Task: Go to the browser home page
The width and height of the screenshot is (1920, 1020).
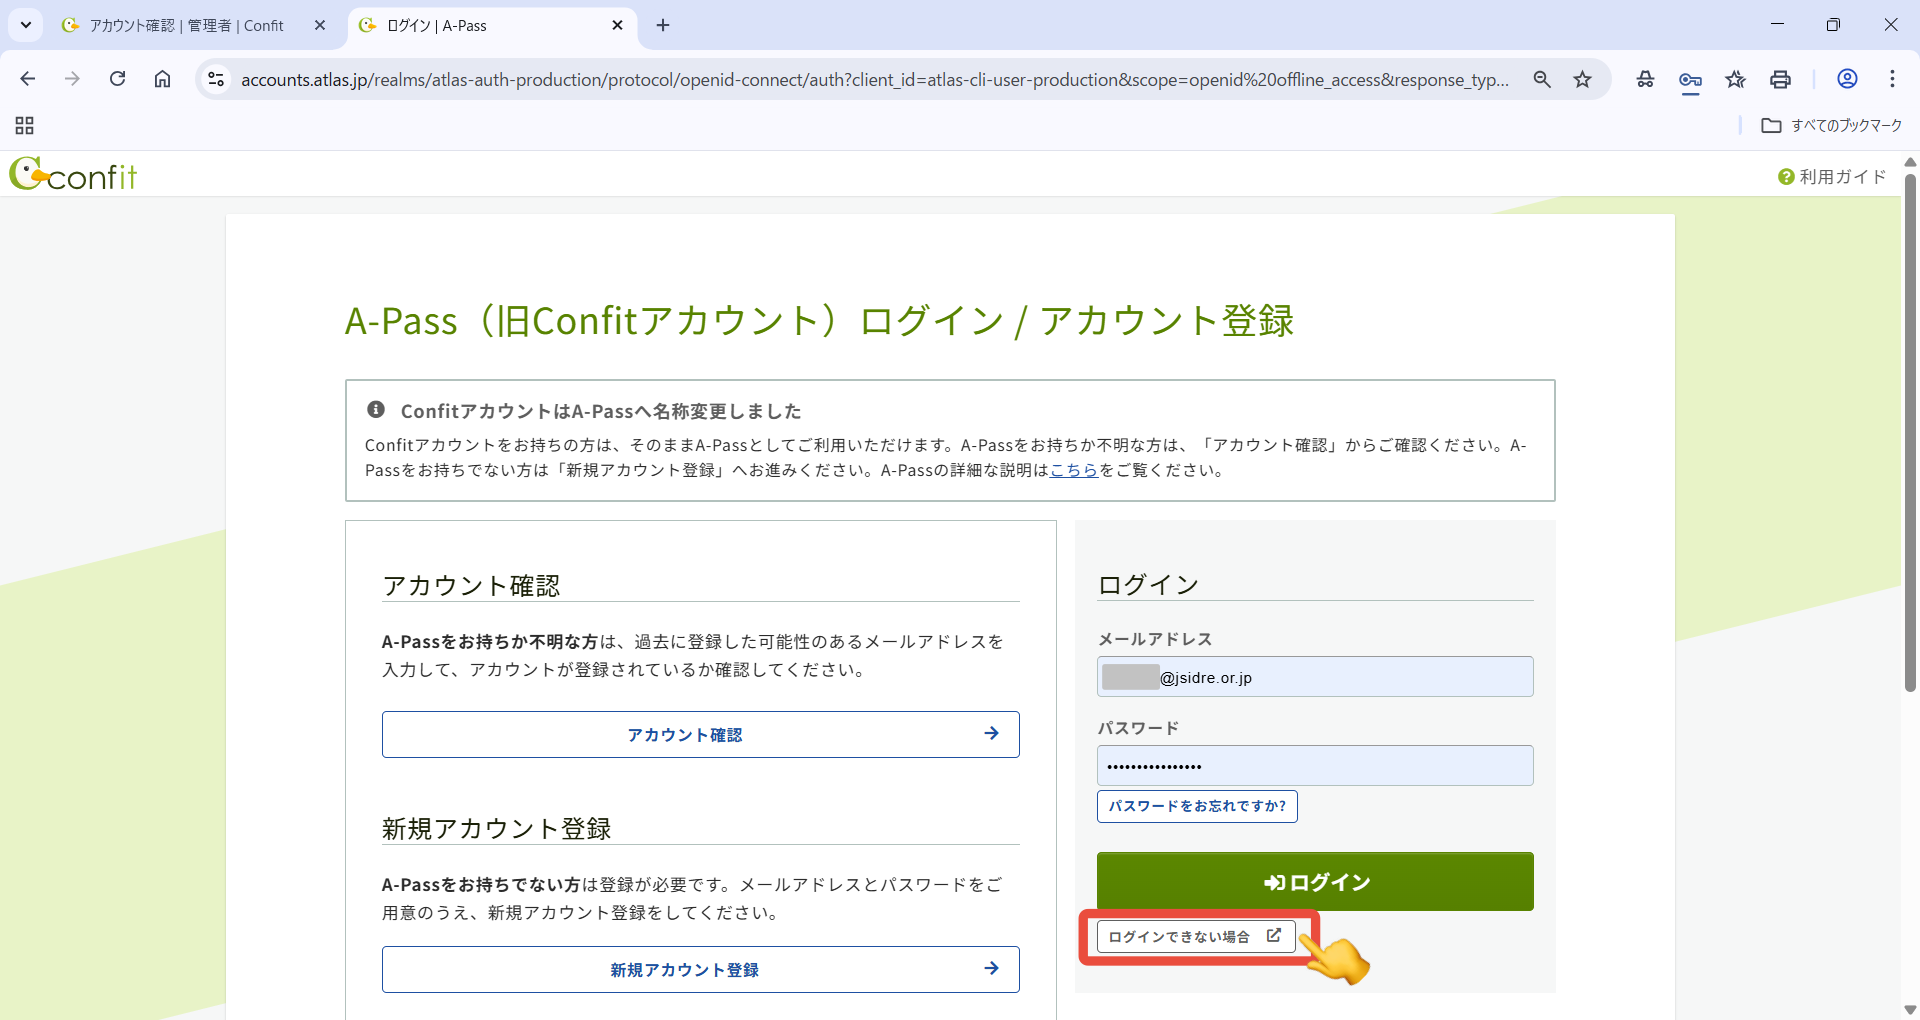Action: [x=162, y=80]
